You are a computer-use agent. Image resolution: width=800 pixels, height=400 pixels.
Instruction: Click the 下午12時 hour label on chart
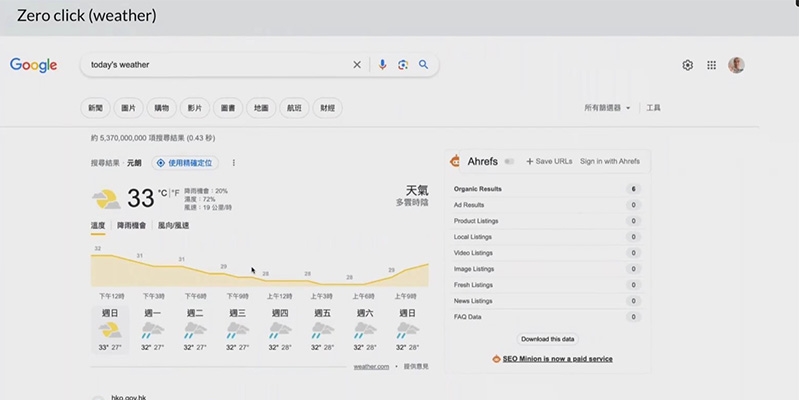coord(112,296)
